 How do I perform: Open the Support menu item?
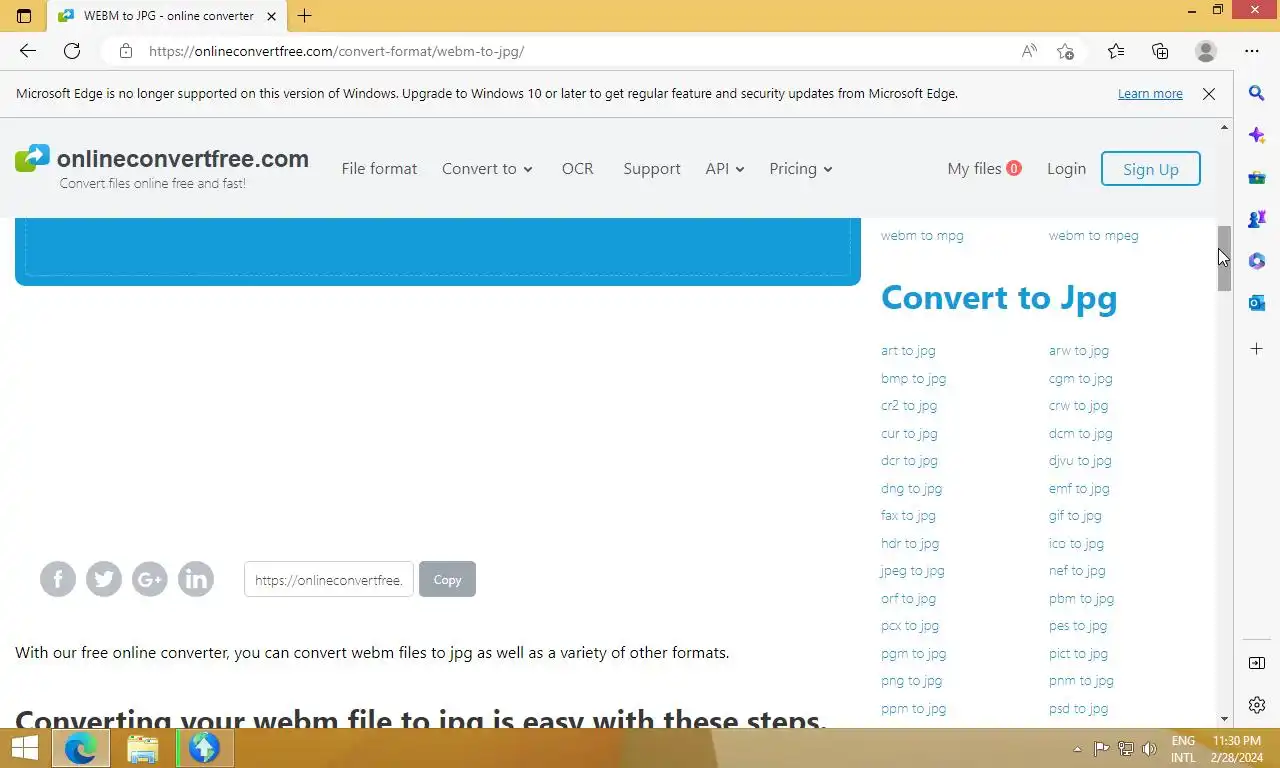[652, 169]
